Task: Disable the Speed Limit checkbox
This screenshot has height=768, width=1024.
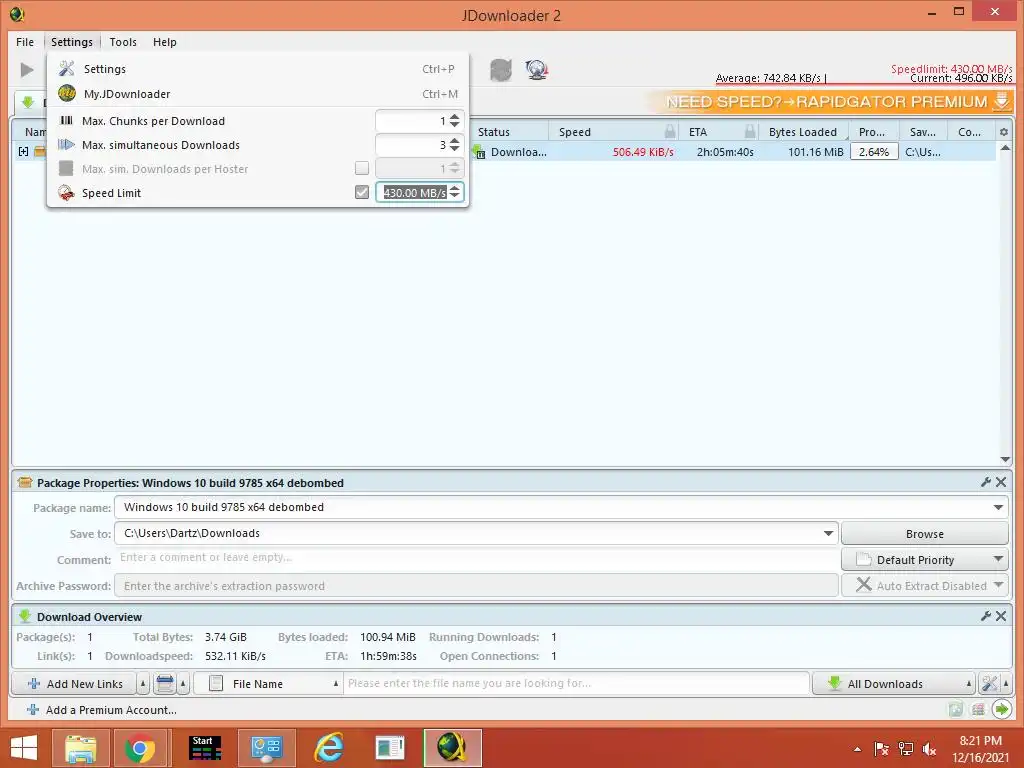Action: 362,192
